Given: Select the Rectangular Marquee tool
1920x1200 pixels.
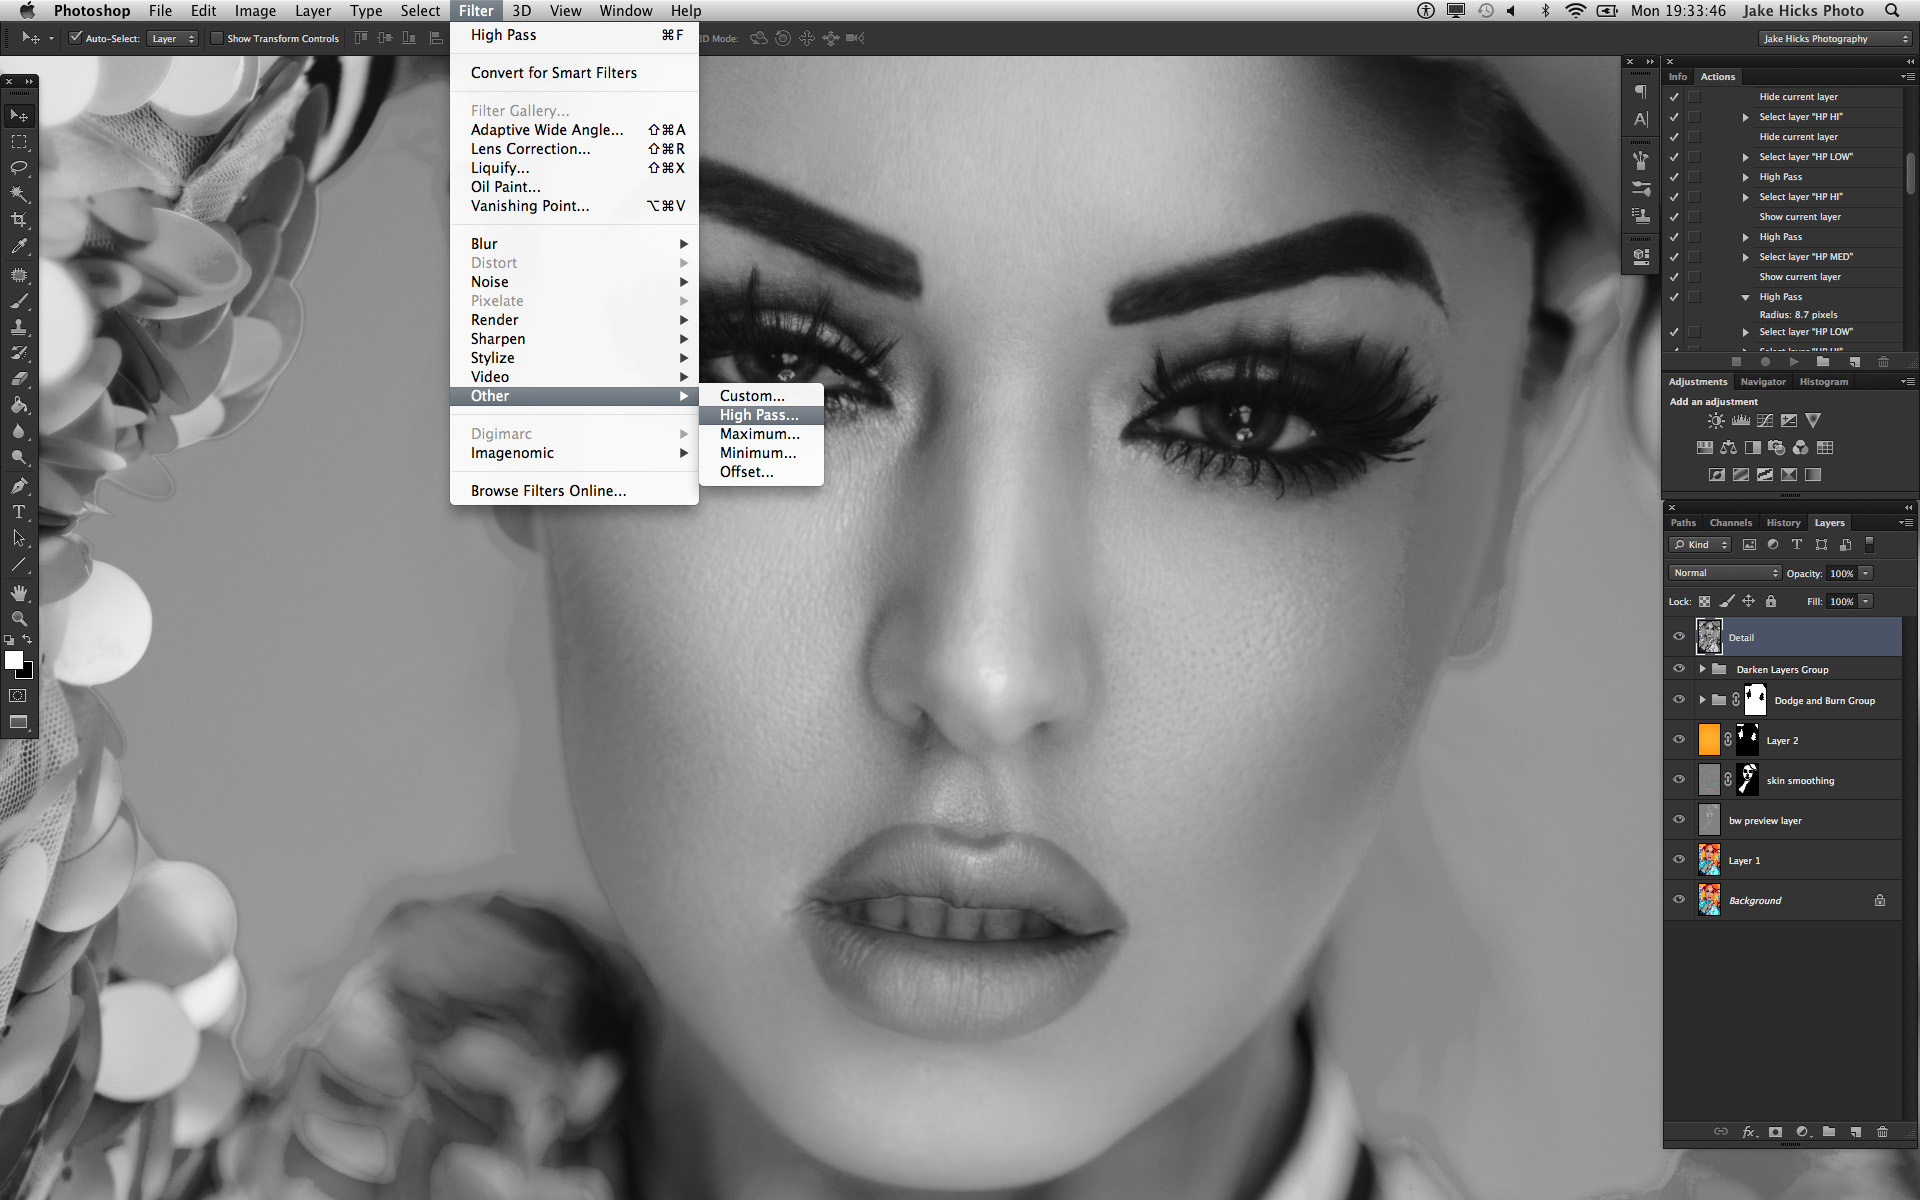Looking at the screenshot, I should tap(19, 142).
